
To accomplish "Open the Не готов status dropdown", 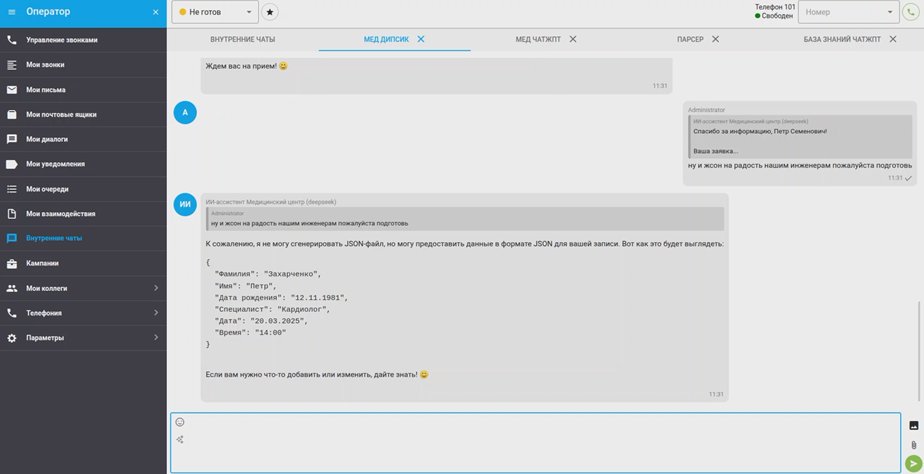I will coord(214,12).
